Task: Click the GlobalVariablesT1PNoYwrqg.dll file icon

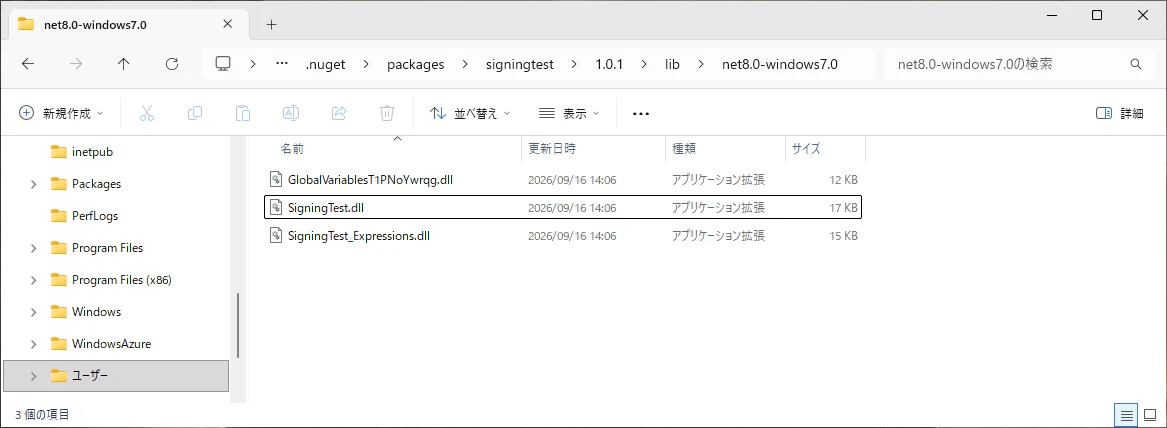Action: pos(276,179)
